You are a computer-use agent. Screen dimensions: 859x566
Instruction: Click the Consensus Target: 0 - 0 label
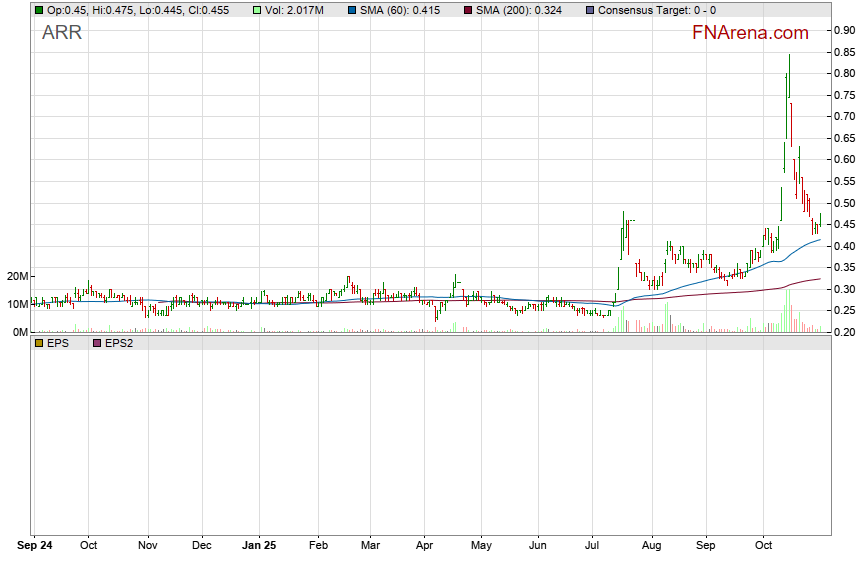[x=656, y=10]
